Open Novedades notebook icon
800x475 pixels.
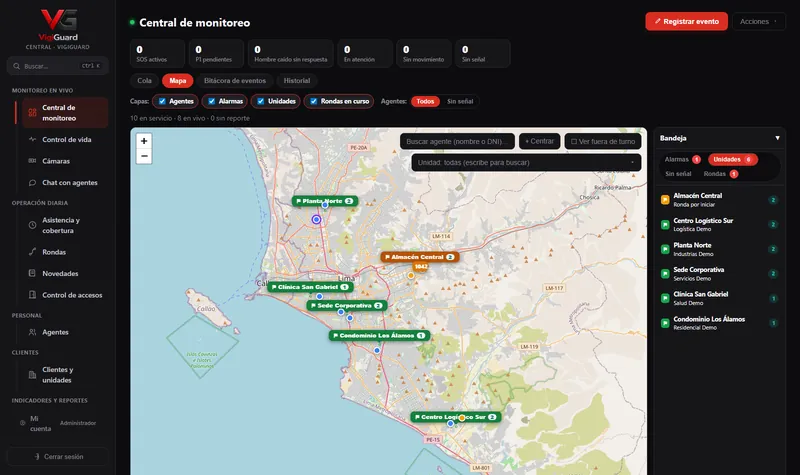click(x=32, y=273)
